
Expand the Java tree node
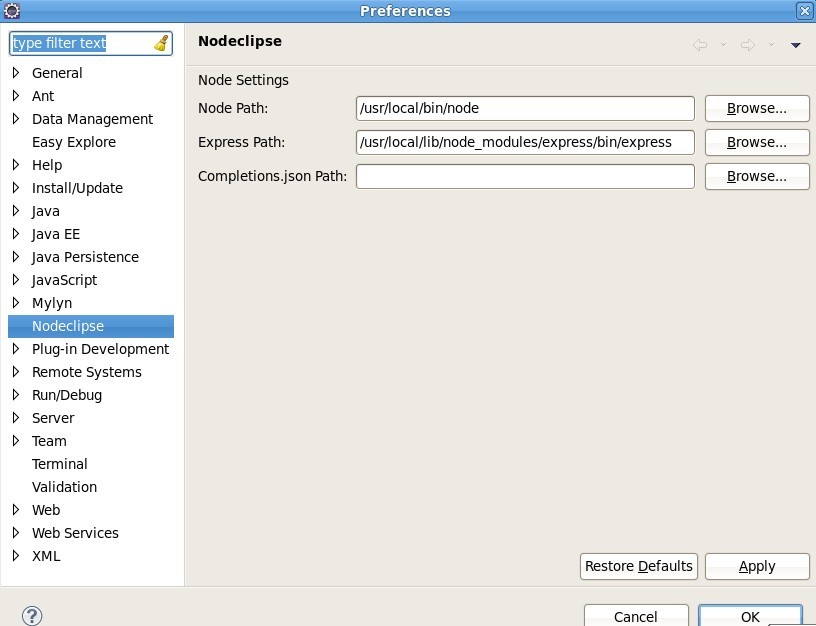pos(16,211)
